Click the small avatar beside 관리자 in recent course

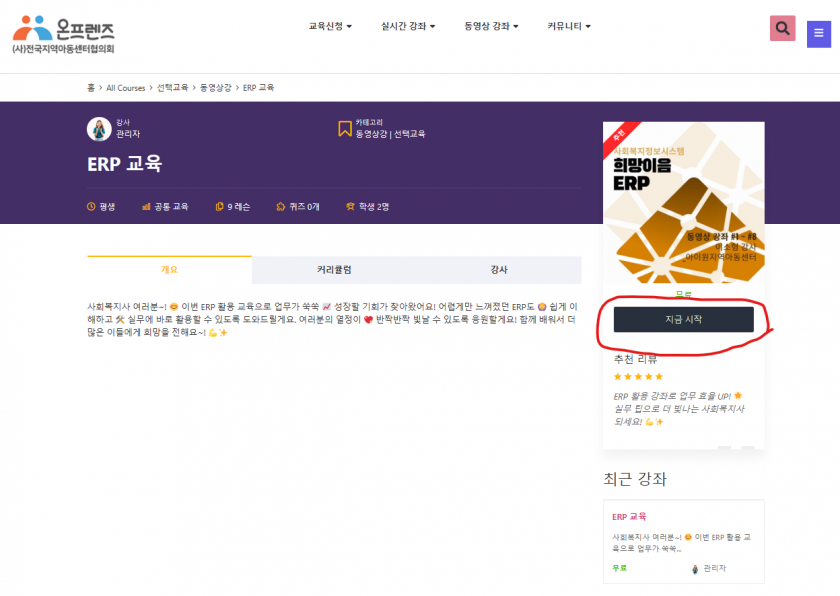tap(695, 569)
